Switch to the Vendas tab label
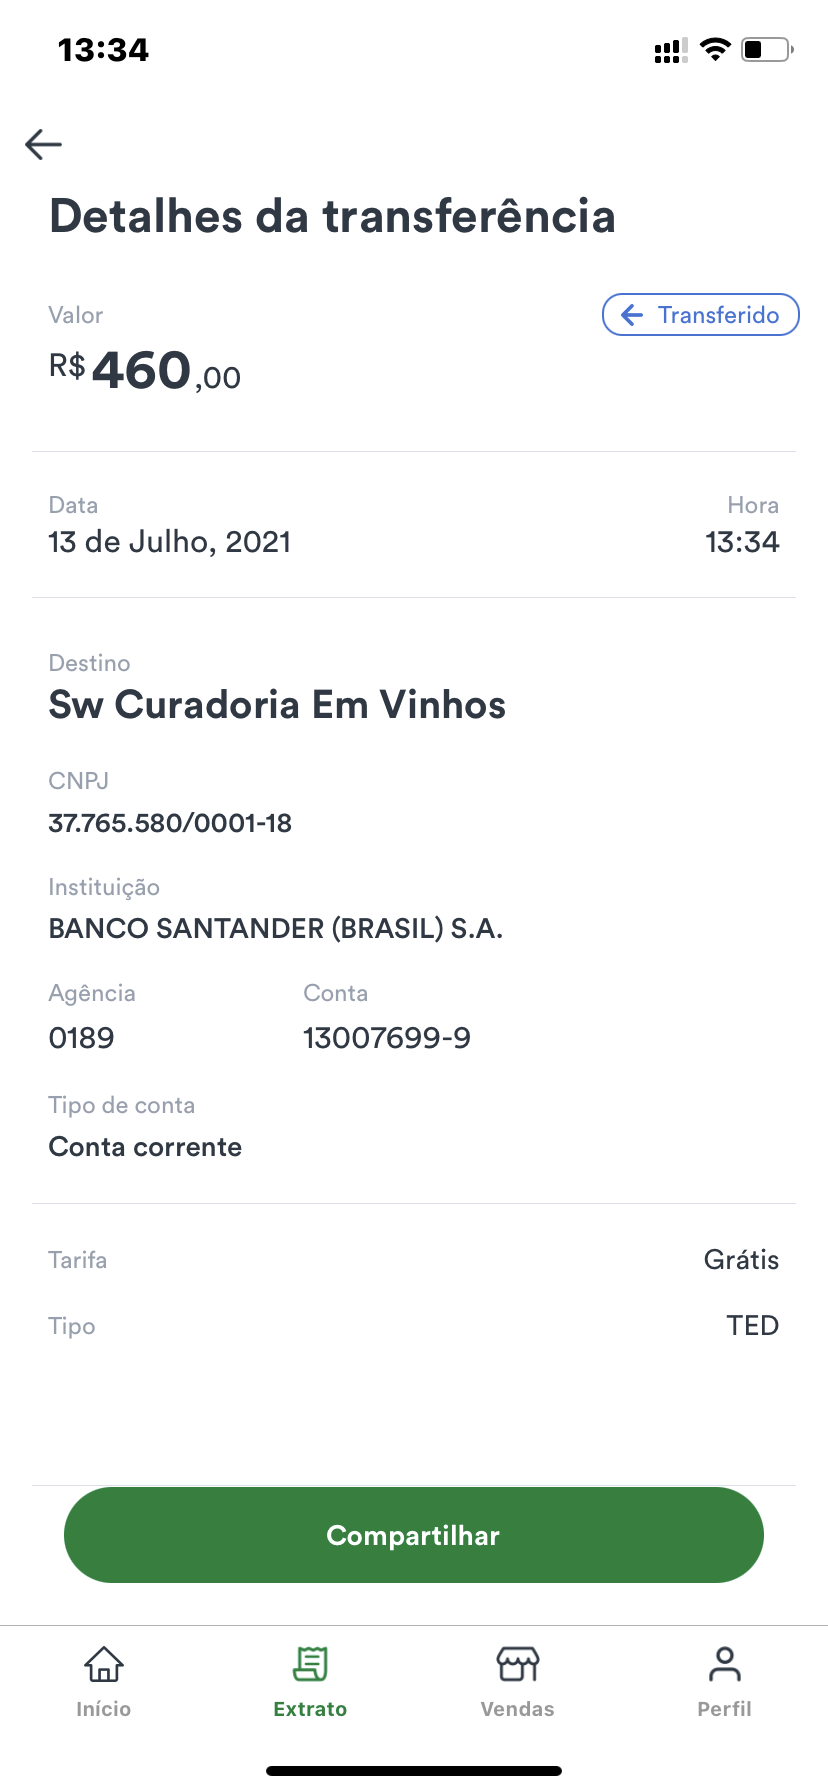The width and height of the screenshot is (828, 1792). point(517,1709)
